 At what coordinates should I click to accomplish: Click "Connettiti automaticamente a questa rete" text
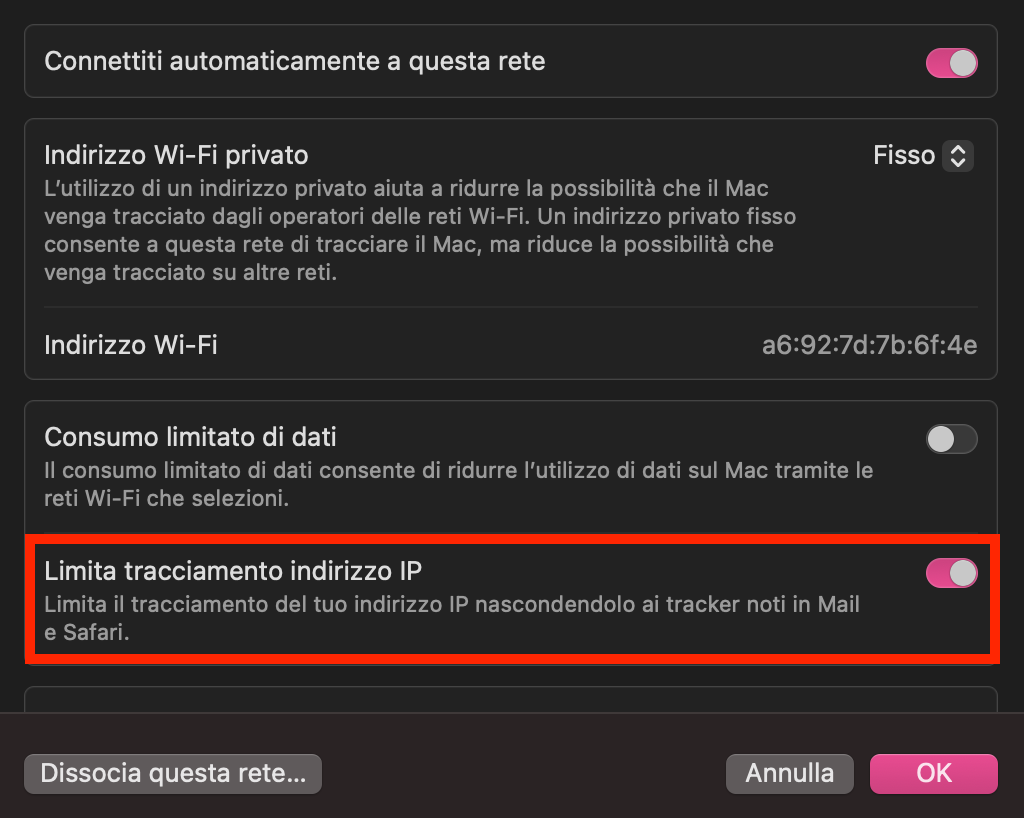(x=296, y=61)
